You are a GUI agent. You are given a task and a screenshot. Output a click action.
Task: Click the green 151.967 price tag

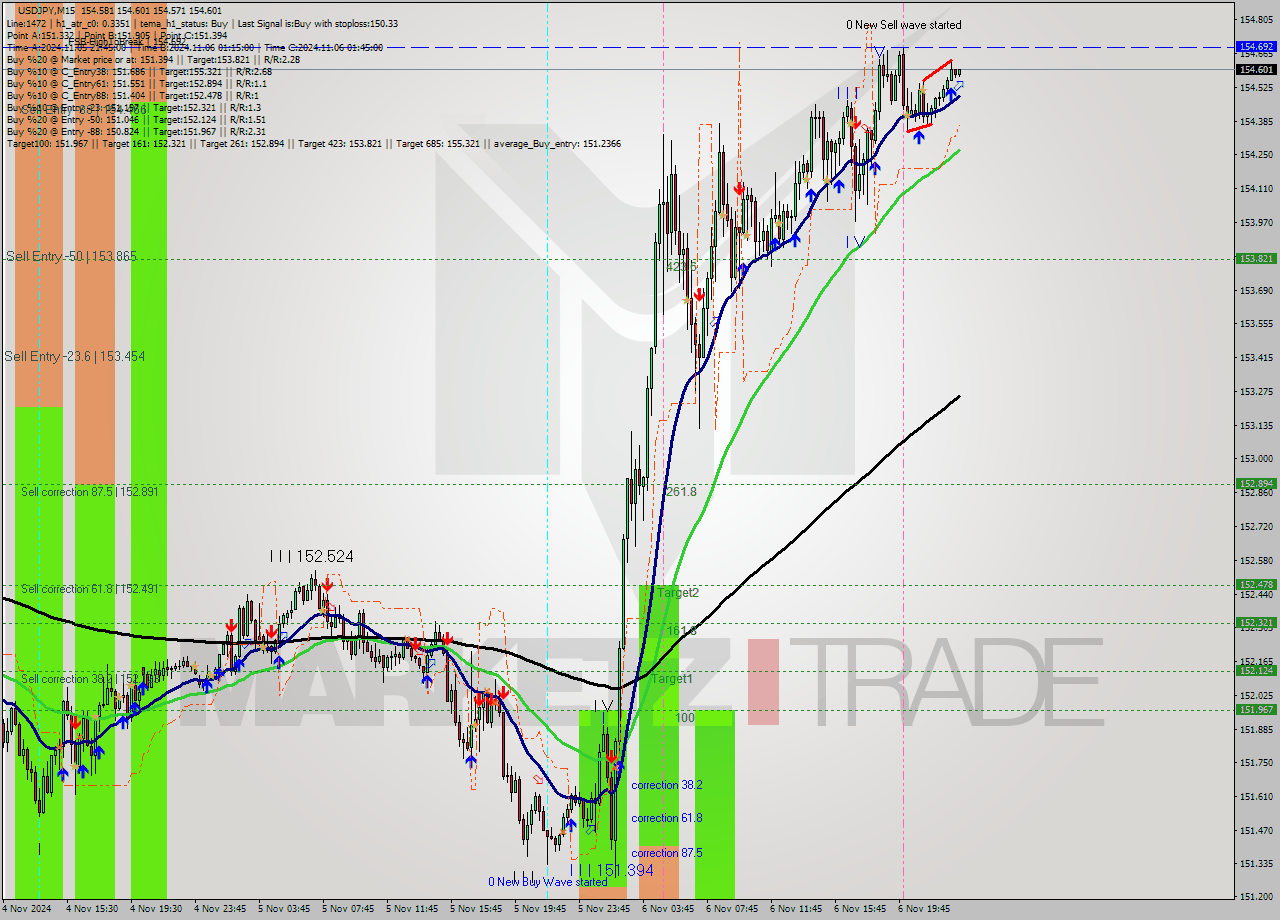tap(1256, 709)
